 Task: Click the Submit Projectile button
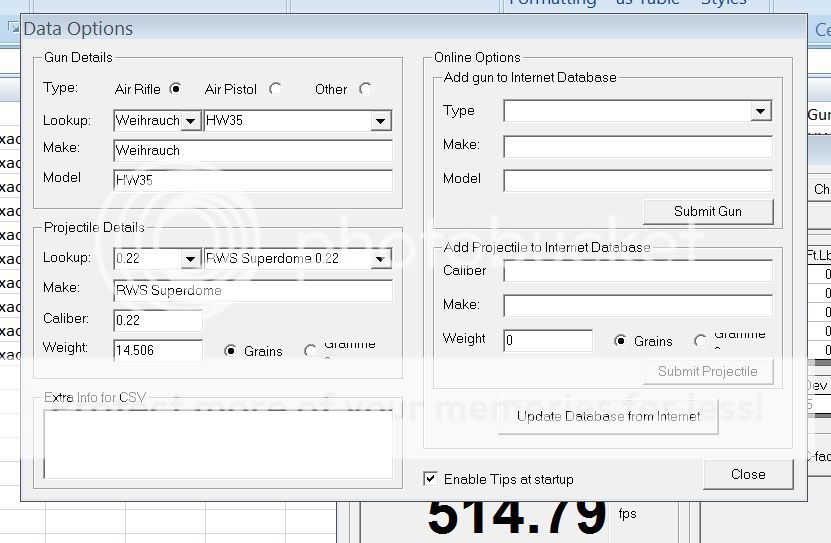(x=708, y=371)
